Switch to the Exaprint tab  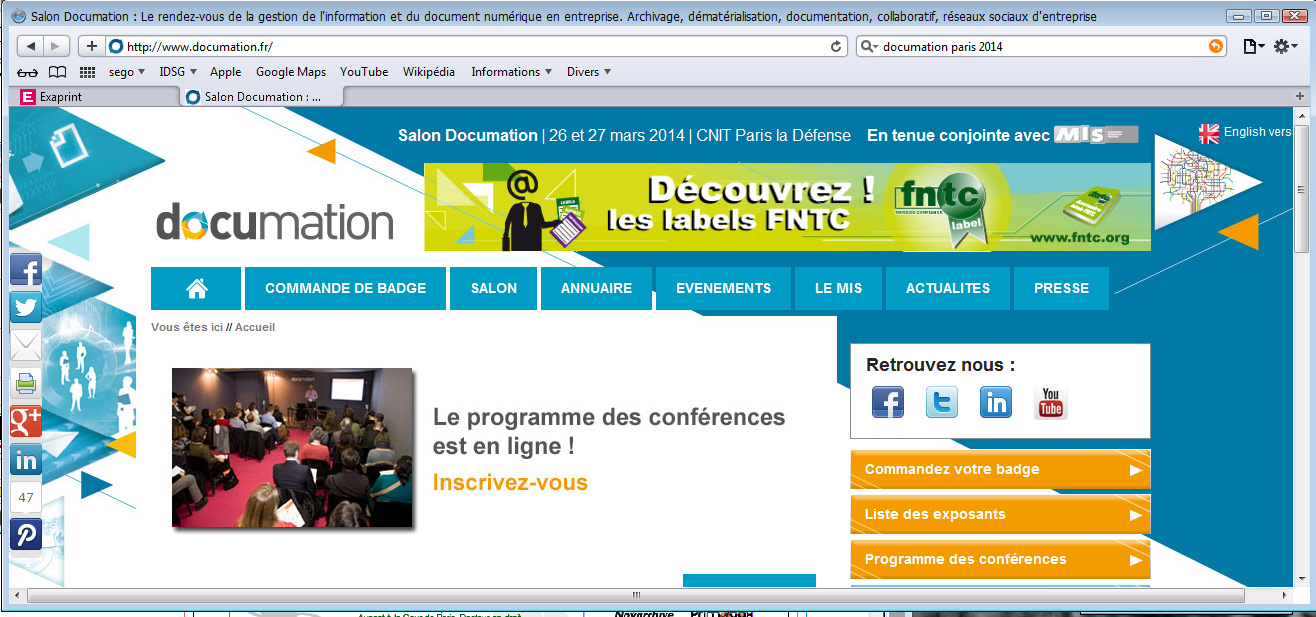click(x=95, y=97)
